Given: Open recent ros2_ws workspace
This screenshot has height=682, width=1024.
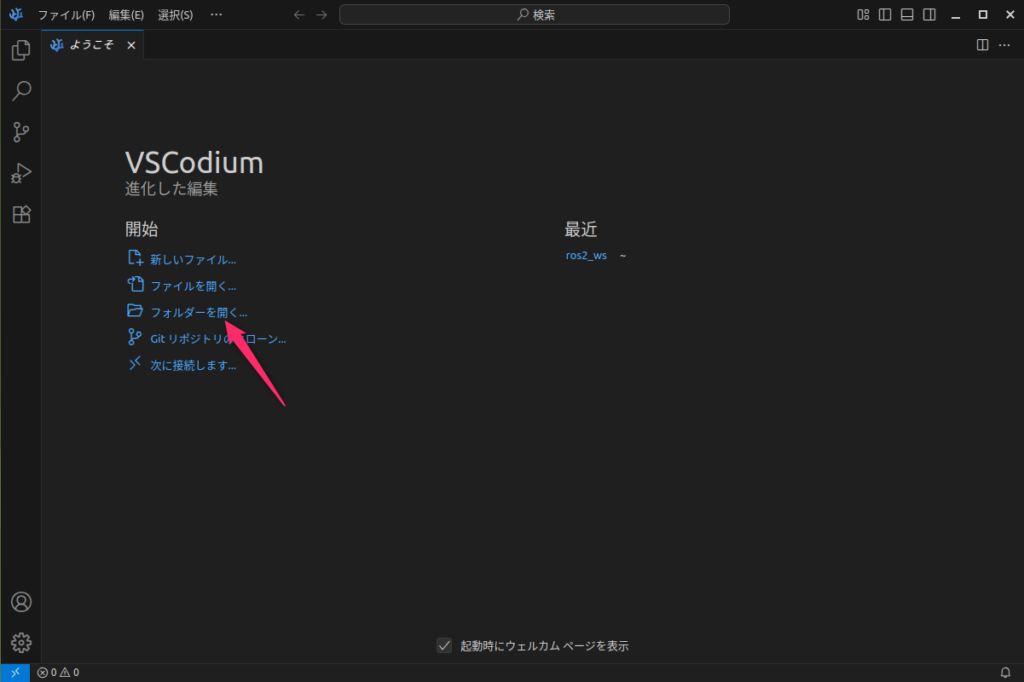Looking at the screenshot, I should coord(586,255).
